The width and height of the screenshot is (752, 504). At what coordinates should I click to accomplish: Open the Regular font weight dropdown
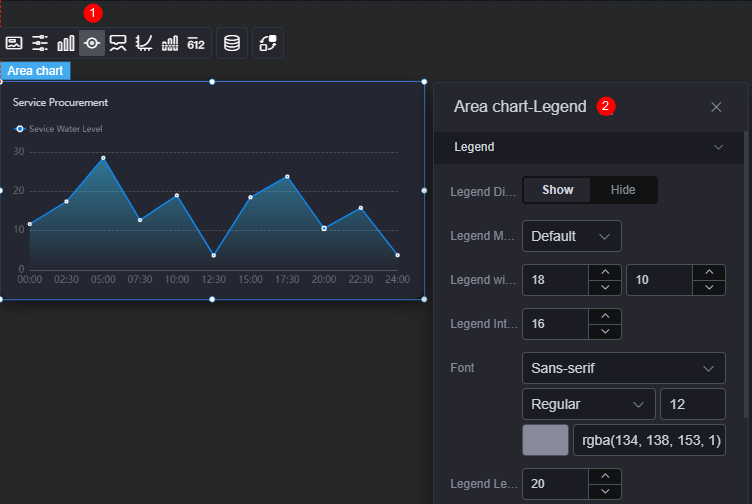(x=588, y=404)
